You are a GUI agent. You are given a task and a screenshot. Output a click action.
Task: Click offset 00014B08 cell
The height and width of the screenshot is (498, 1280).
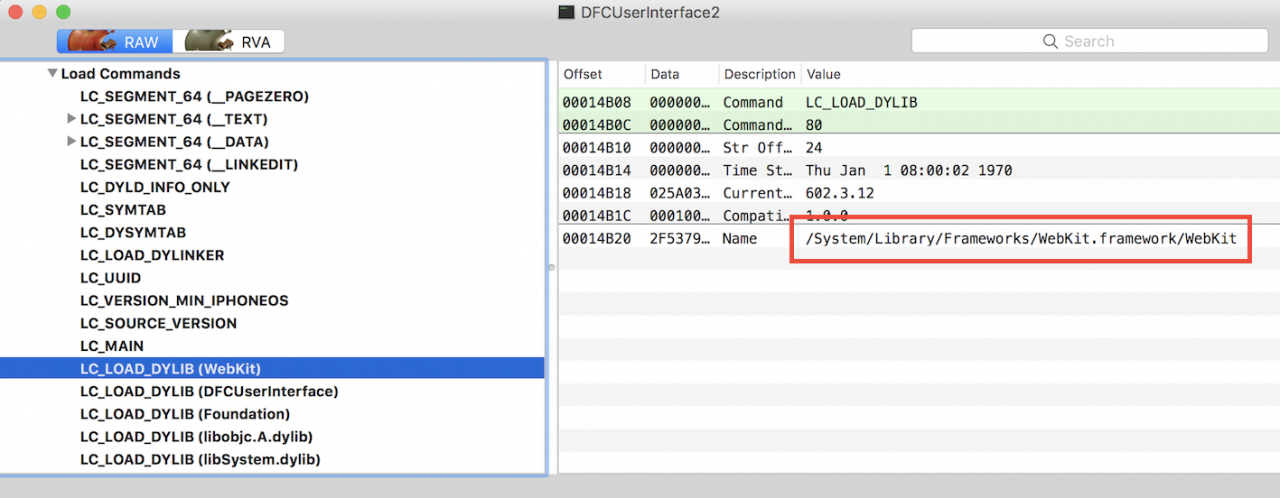click(x=596, y=102)
